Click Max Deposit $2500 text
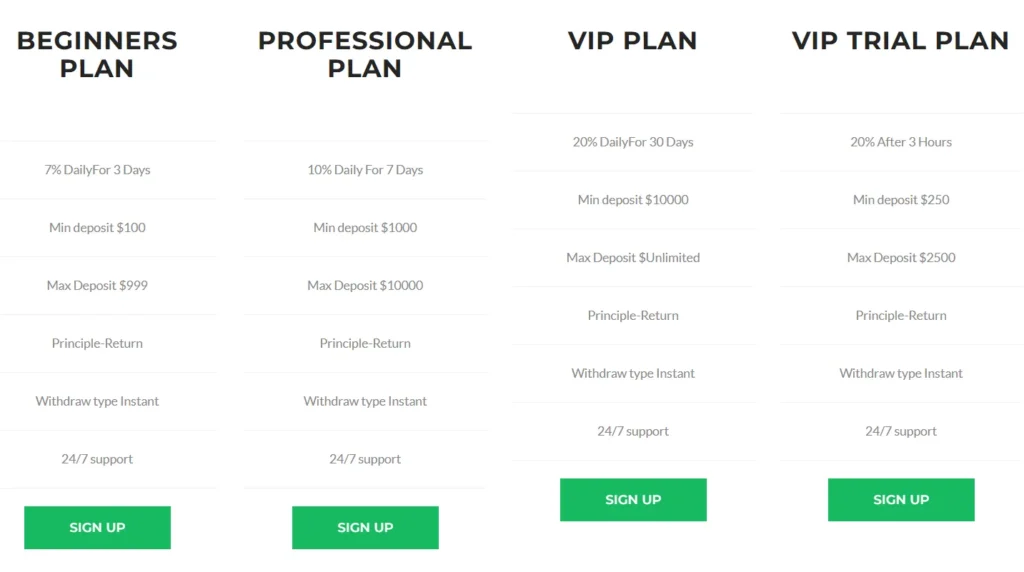1024x572 pixels. click(x=901, y=258)
